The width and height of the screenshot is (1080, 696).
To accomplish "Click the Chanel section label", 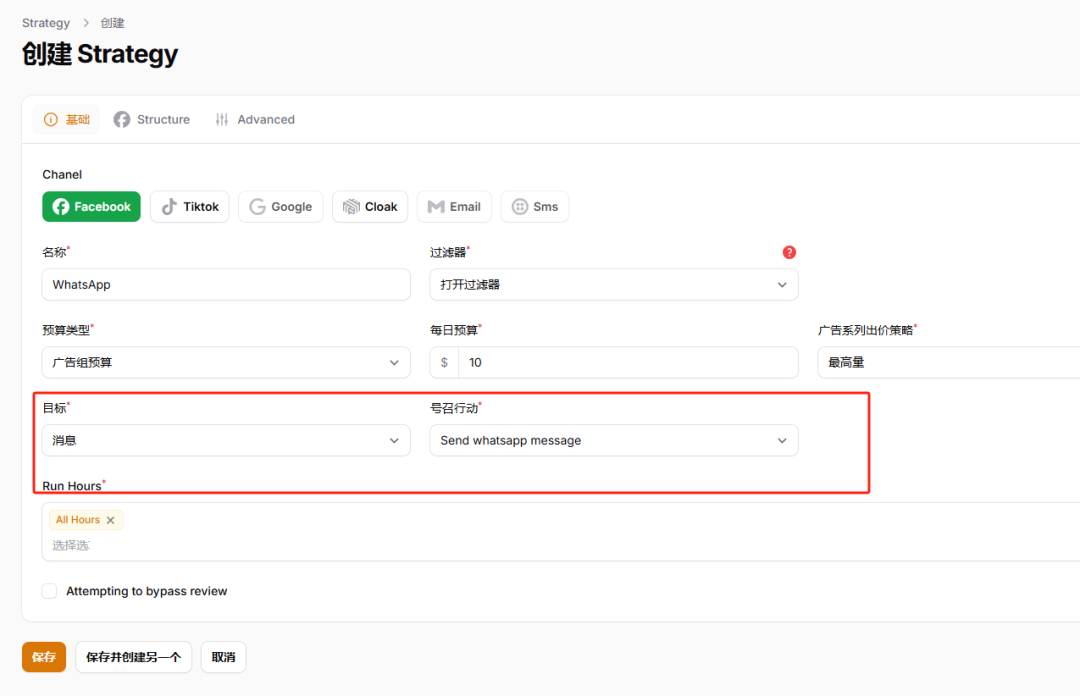I will tap(62, 174).
